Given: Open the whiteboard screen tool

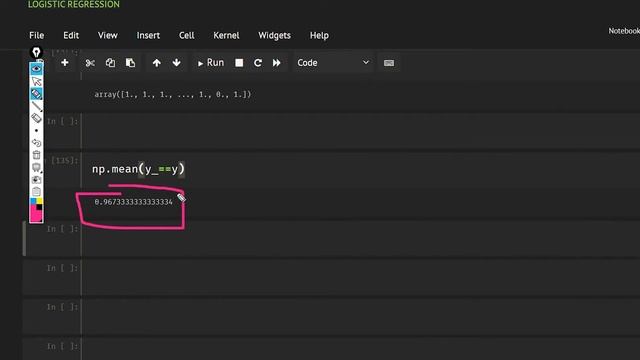Looking at the screenshot, I should 36,167.
